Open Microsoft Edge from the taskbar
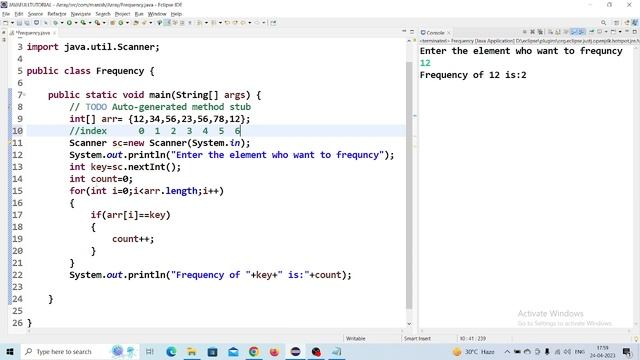This screenshot has height=360, width=640. point(171,351)
